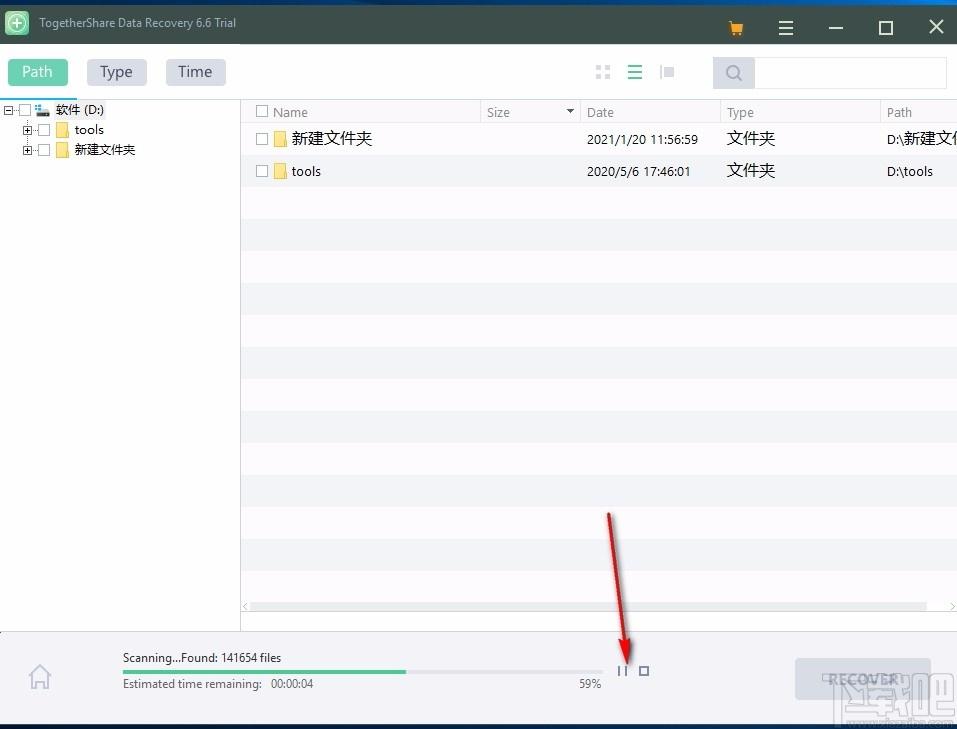This screenshot has width=957, height=729.
Task: Click in the search input field
Action: (849, 73)
